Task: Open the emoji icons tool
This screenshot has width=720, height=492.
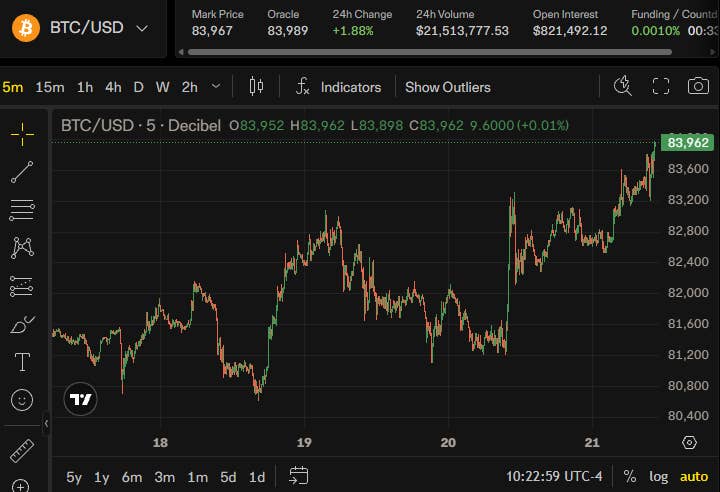Action: 22,400
